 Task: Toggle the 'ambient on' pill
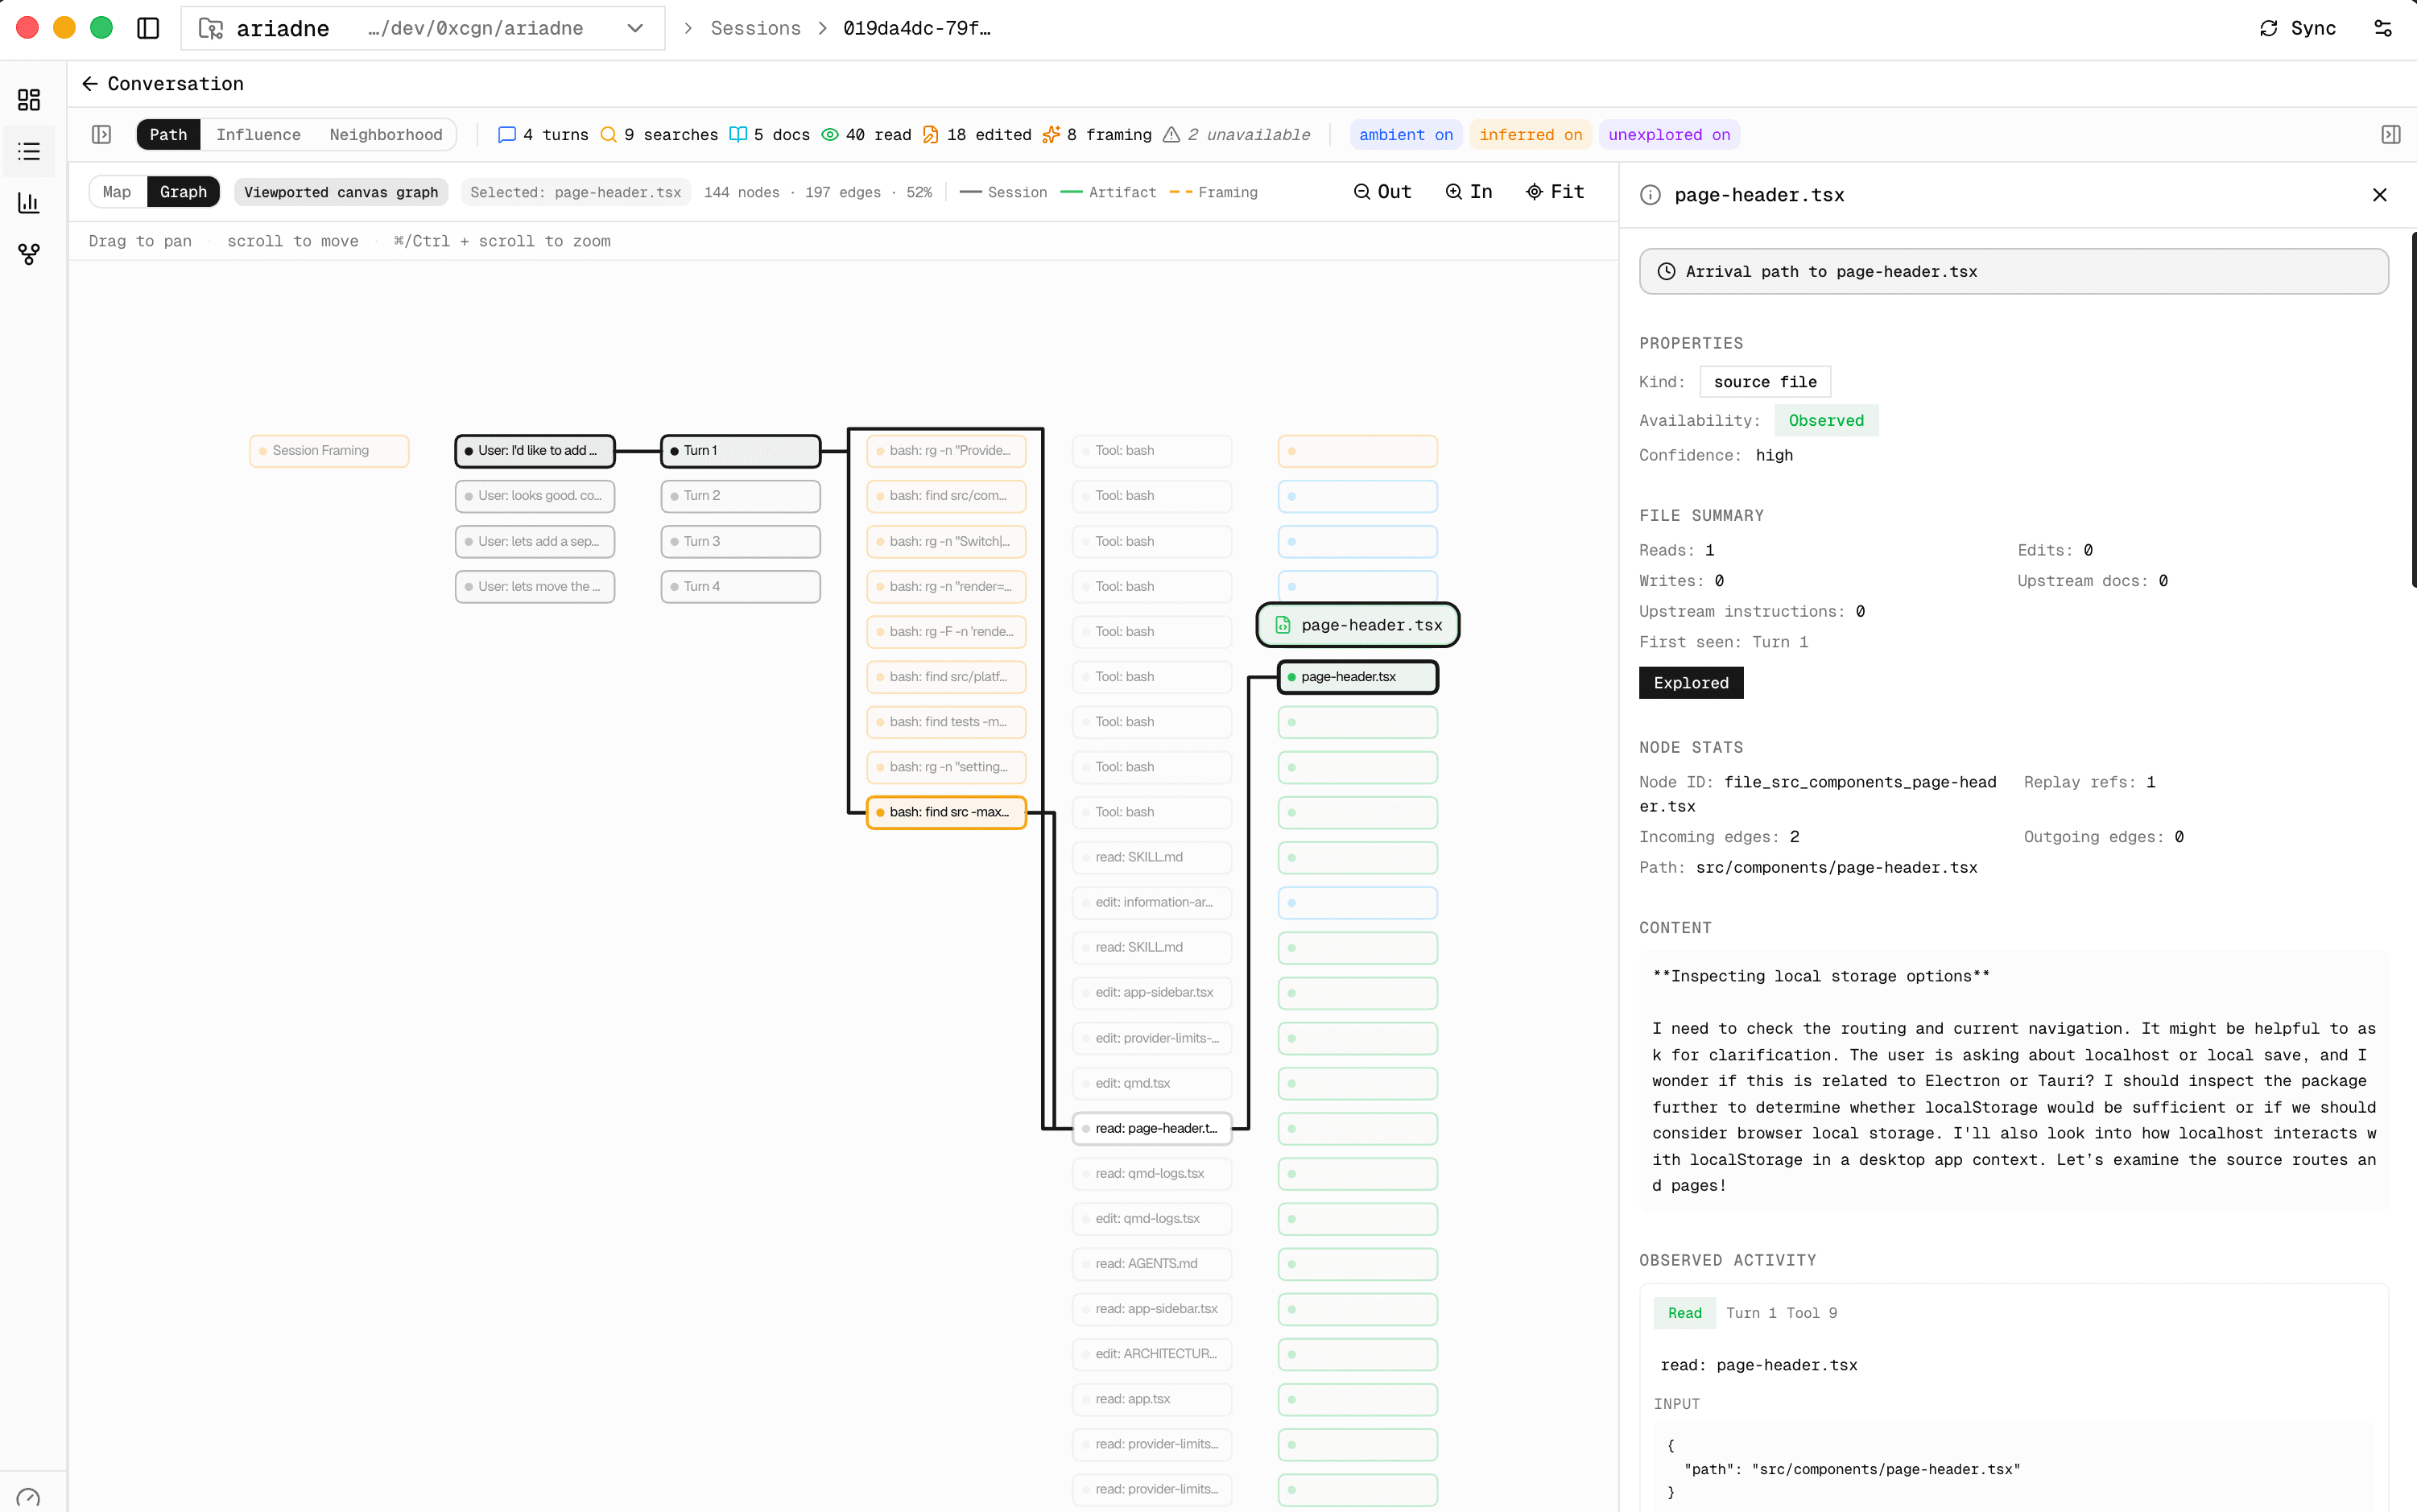pyautogui.click(x=1404, y=134)
